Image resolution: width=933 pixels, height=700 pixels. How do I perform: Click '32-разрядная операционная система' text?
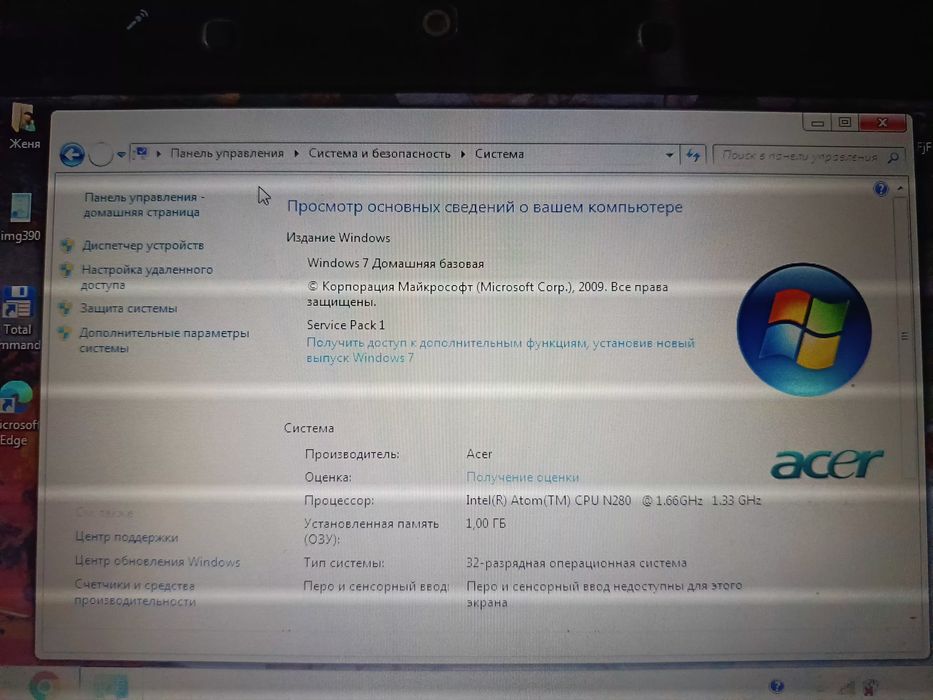click(x=576, y=563)
